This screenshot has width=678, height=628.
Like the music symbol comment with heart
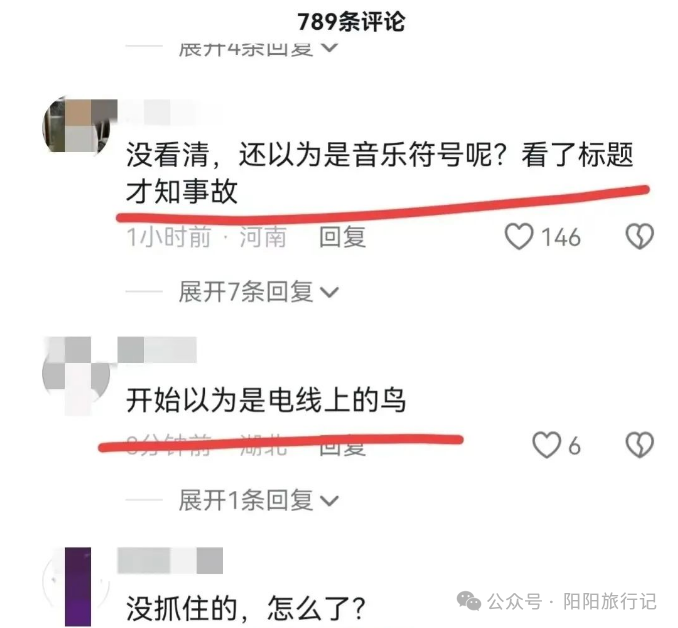tap(519, 237)
